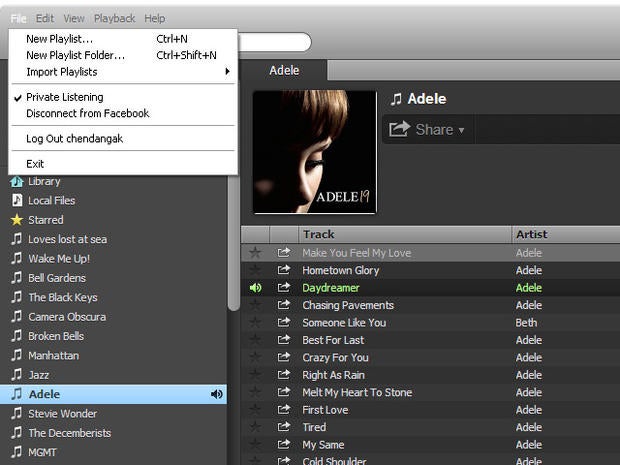Share icon for Crazy For You
Screen dimensions: 620x465
tap(284, 357)
